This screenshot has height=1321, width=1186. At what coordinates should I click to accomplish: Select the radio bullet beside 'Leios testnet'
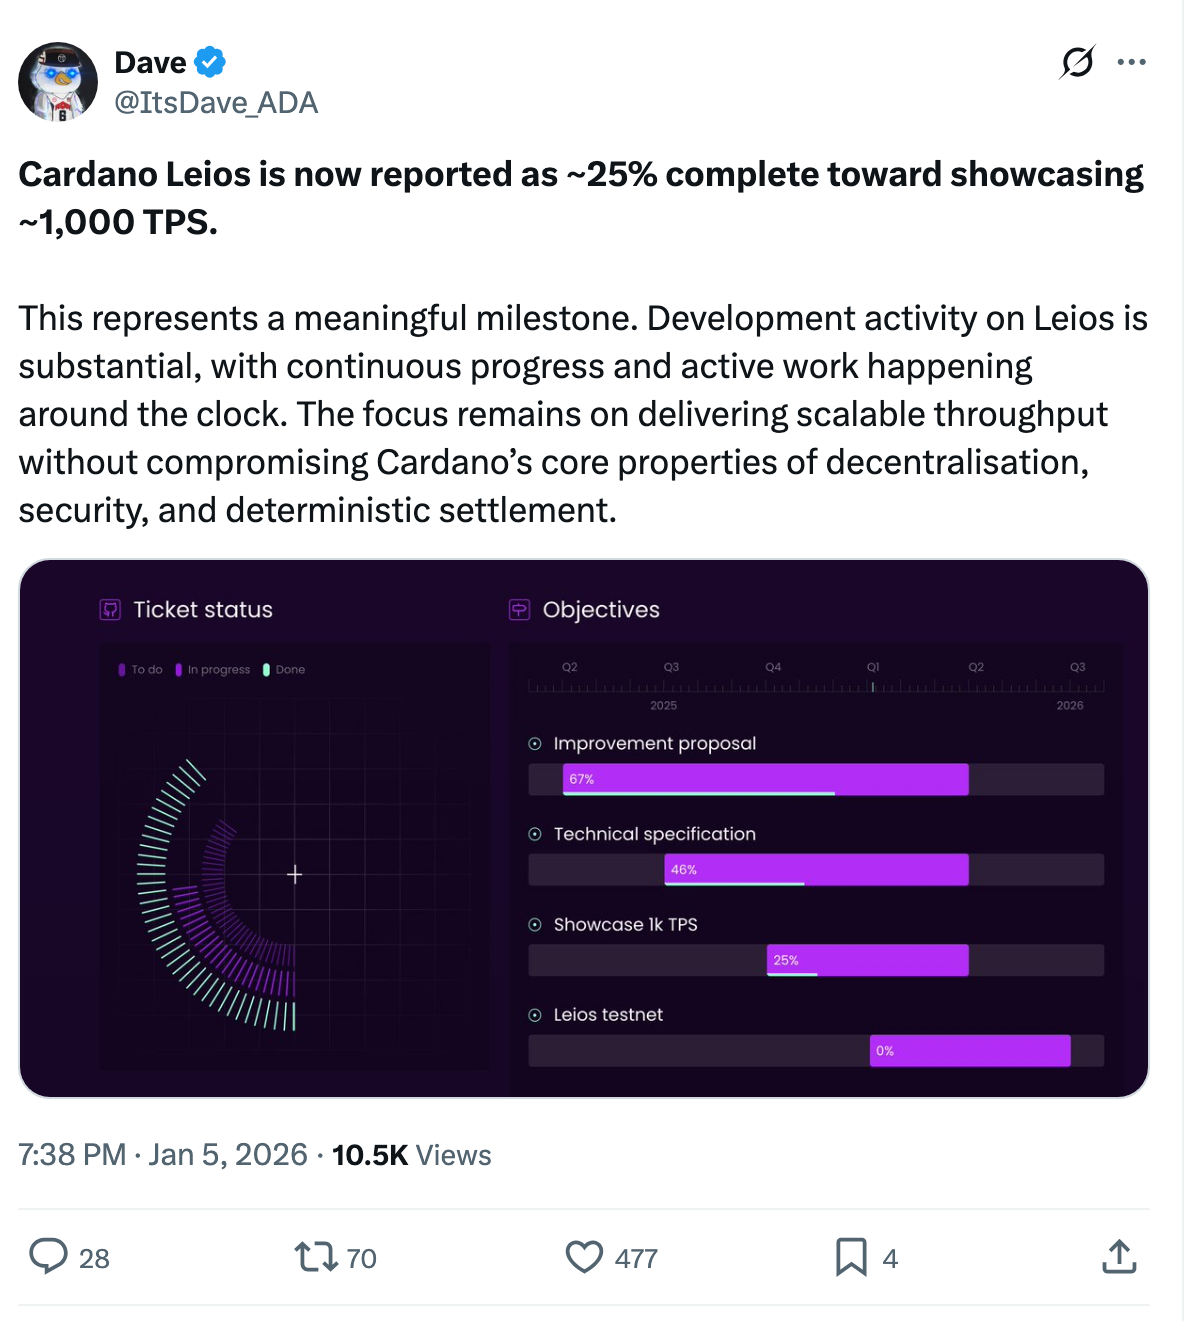click(x=536, y=1014)
